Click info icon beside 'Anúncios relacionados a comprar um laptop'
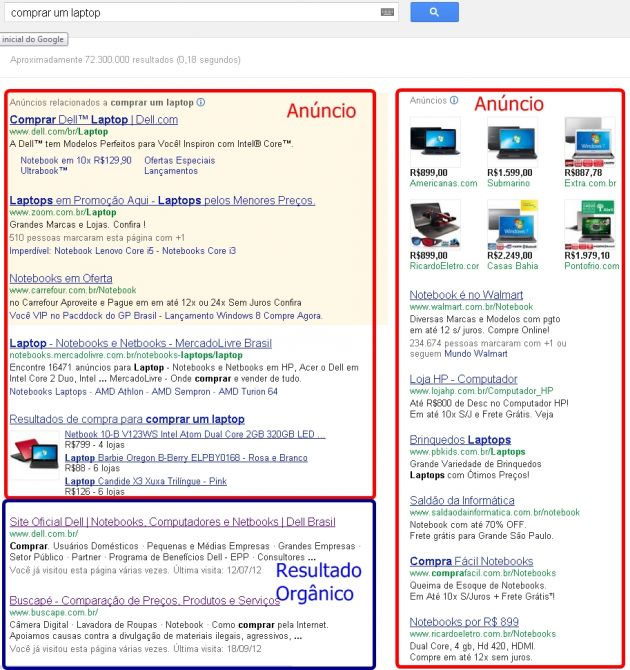 pyautogui.click(x=200, y=102)
